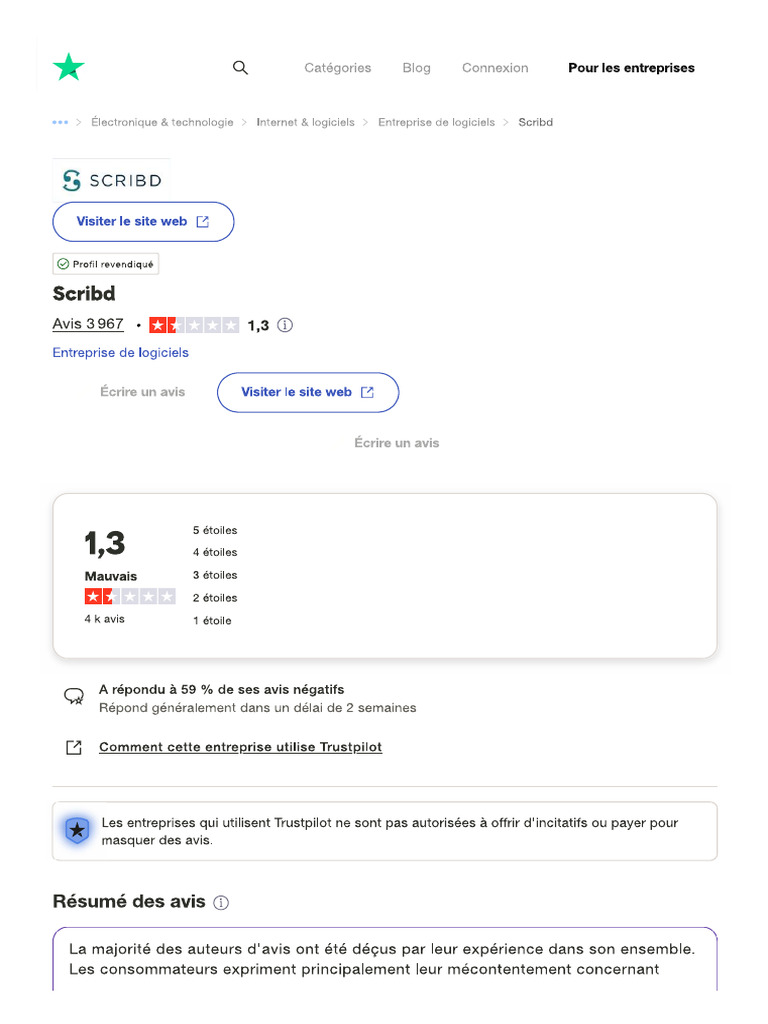Click the Trustpilot green star logo

click(68, 68)
